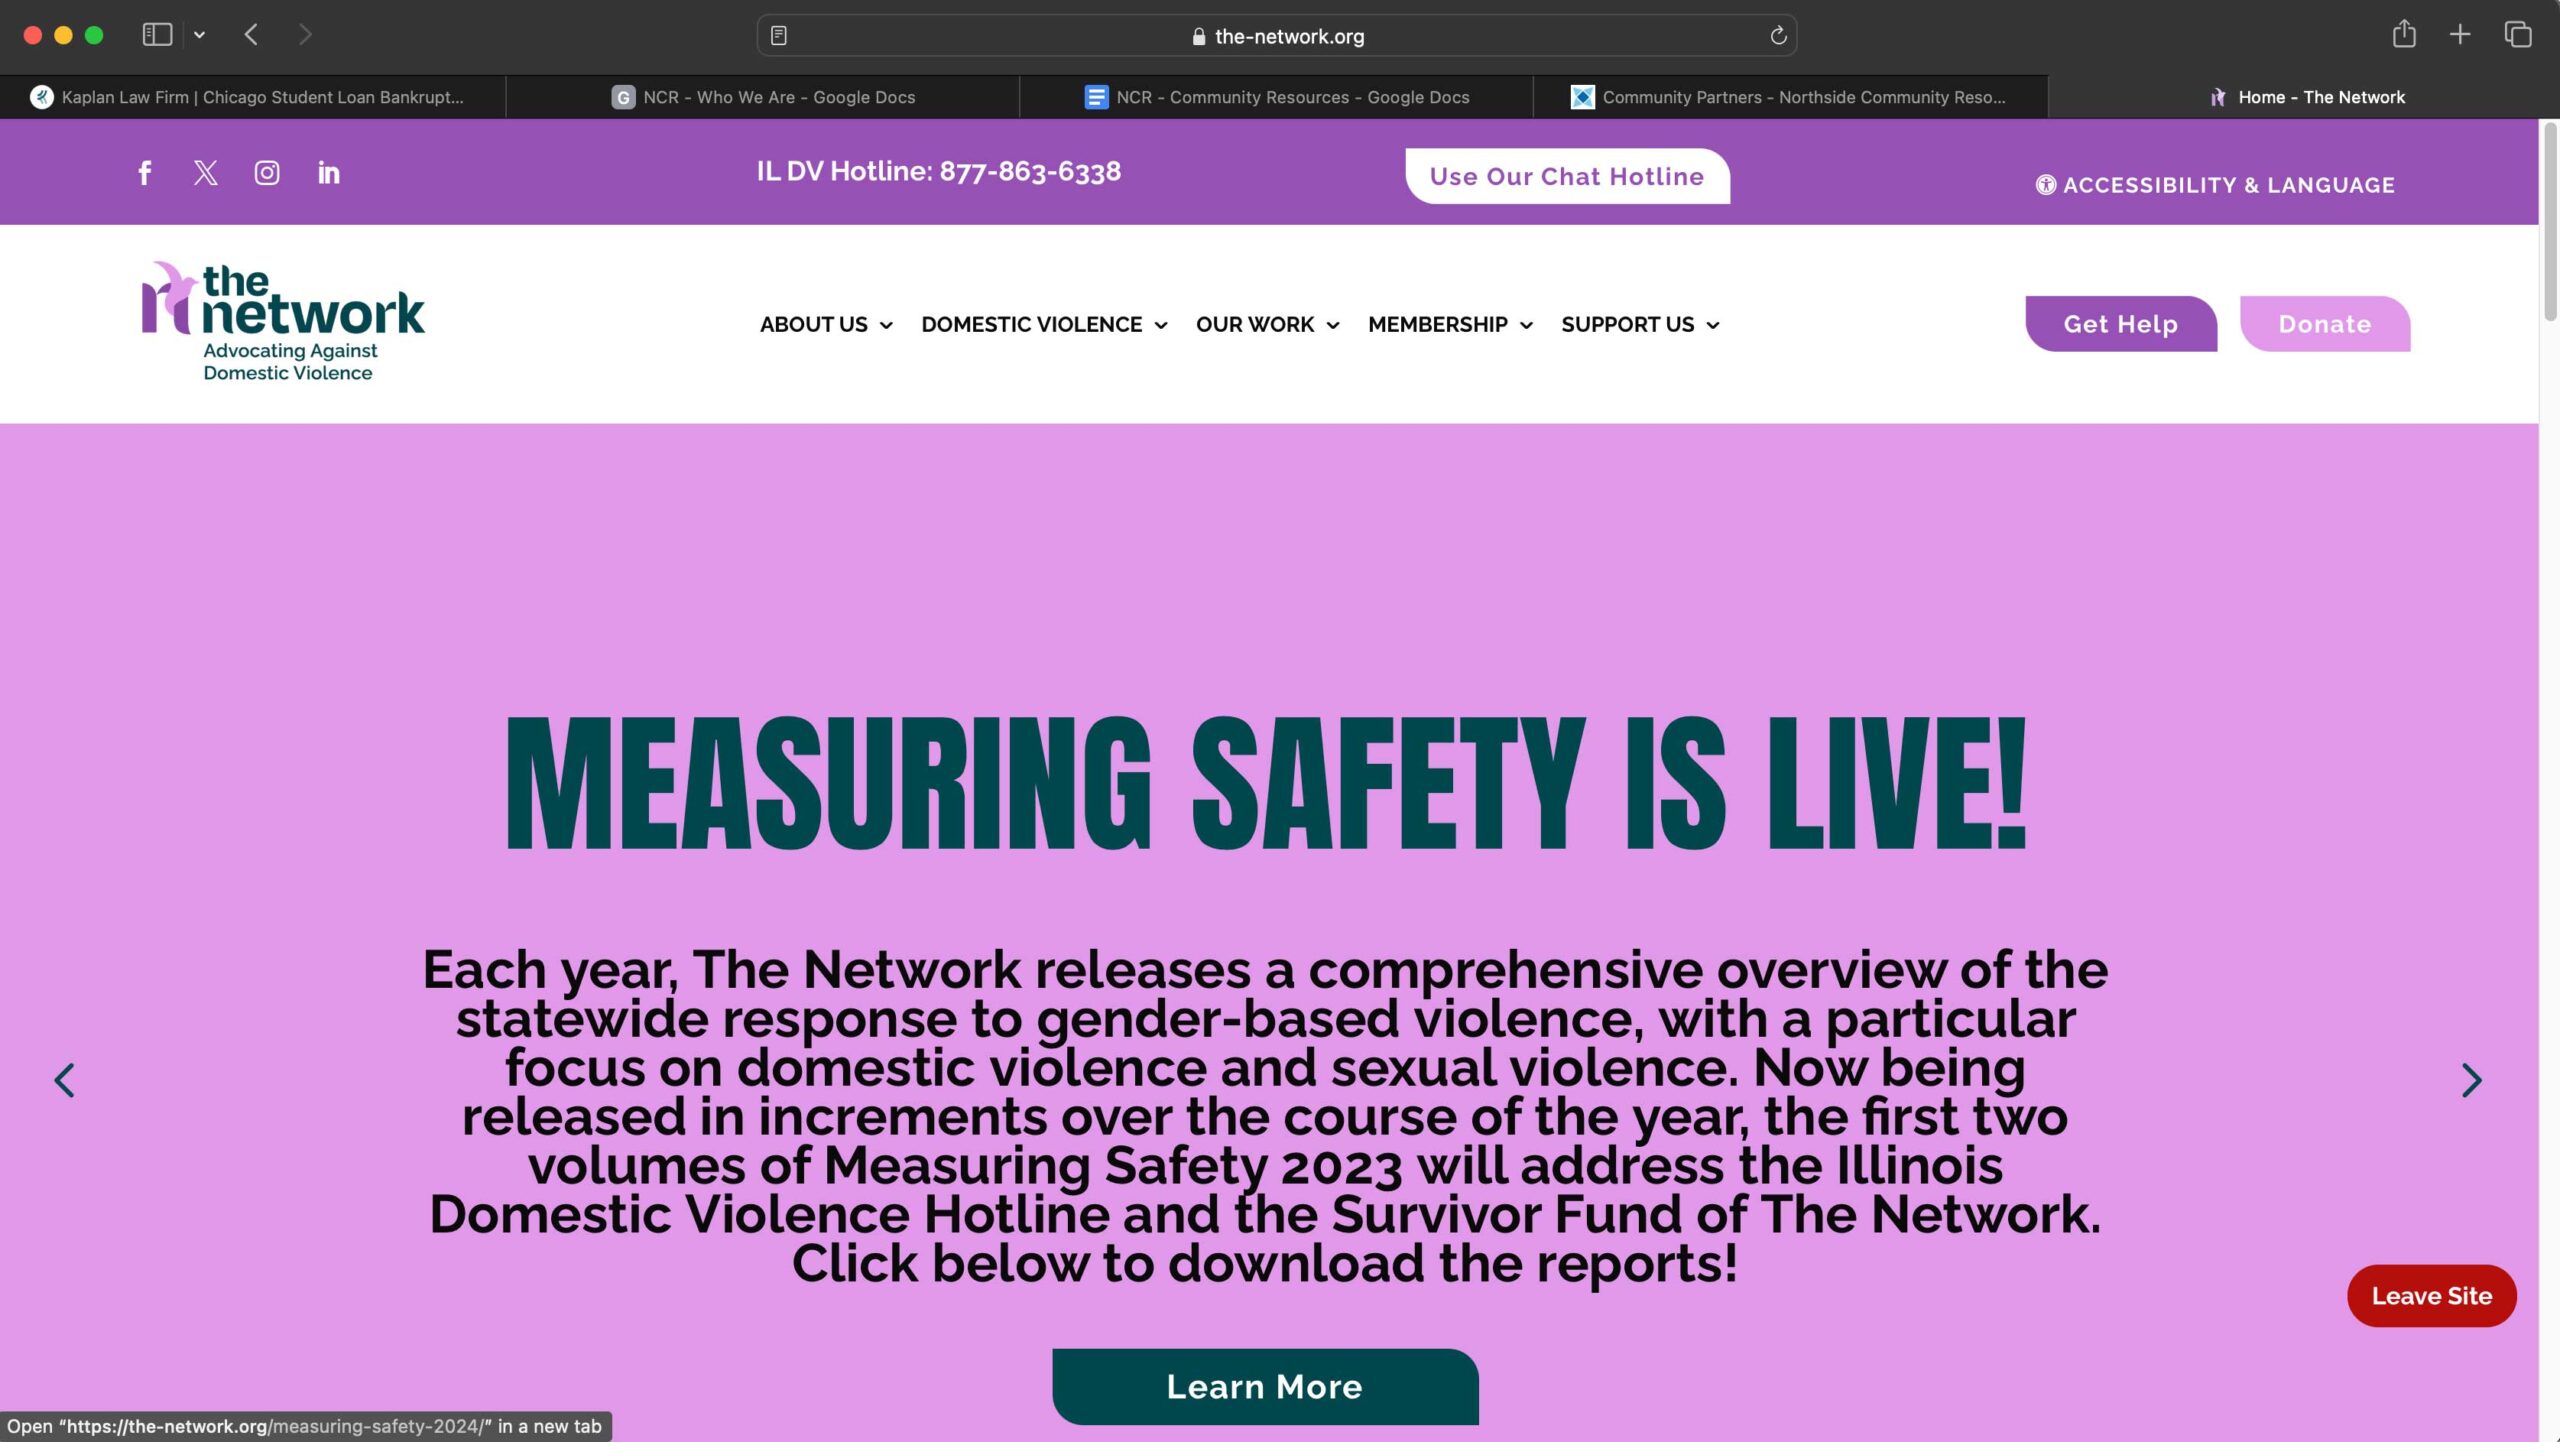Select Home - The Network tab
Viewport: 2560px width, 1442px height.
[x=2304, y=97]
